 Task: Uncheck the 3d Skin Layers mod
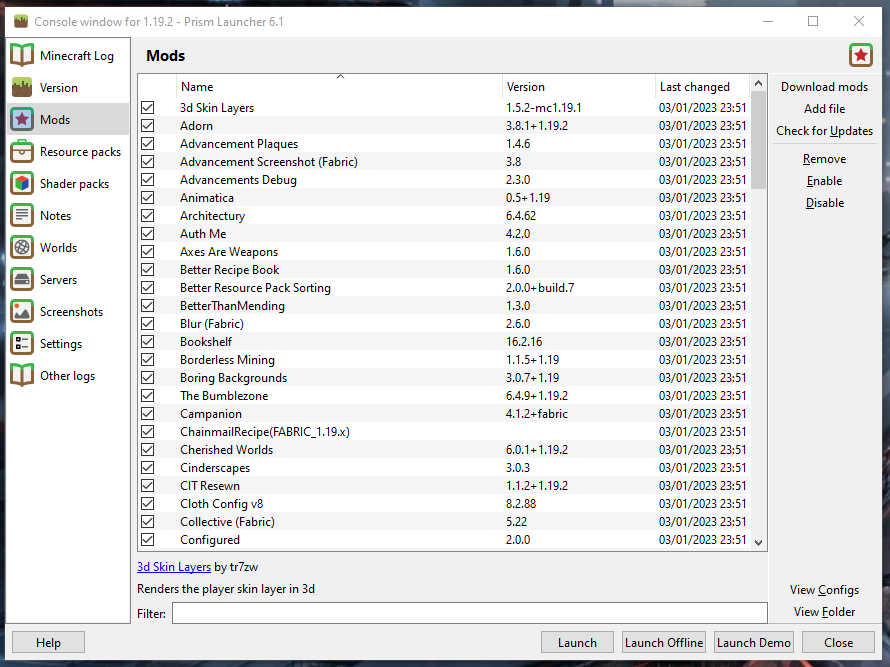[x=146, y=107]
